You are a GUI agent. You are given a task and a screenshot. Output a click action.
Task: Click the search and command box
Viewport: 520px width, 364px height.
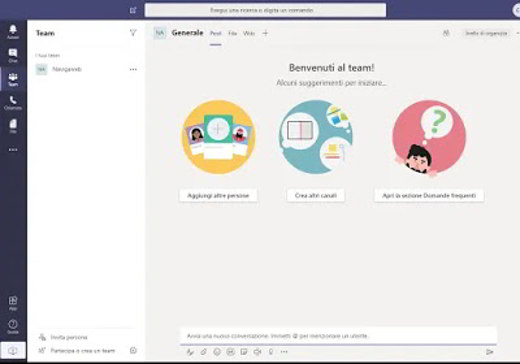[265, 10]
